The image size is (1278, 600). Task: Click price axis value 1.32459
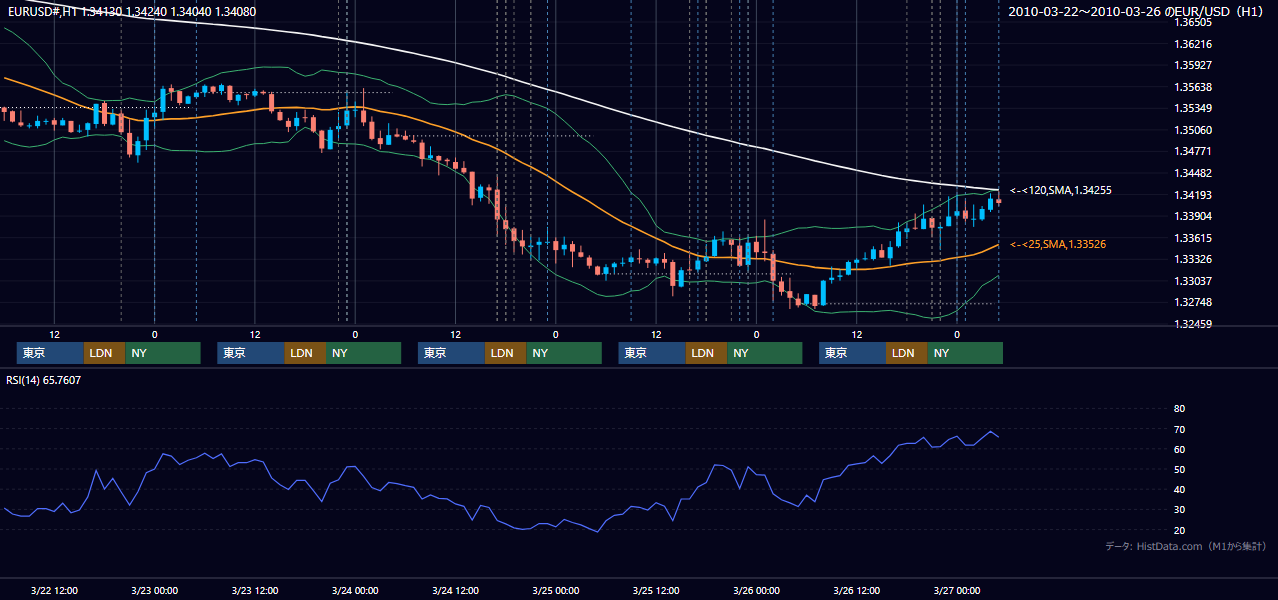tap(1193, 324)
